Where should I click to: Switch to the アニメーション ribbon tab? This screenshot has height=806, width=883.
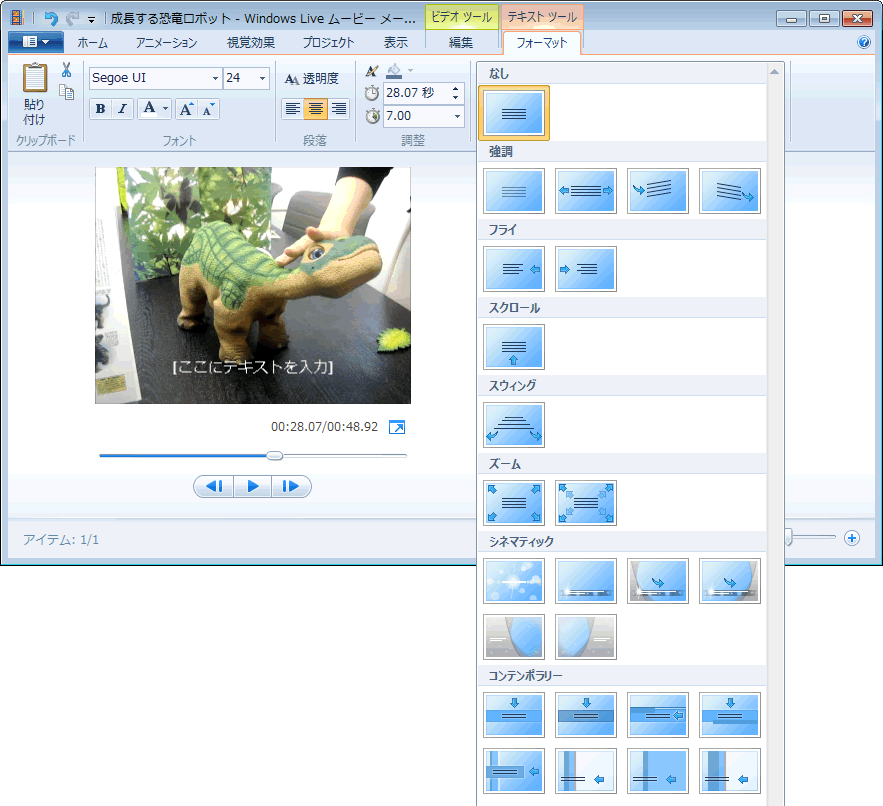tap(166, 42)
